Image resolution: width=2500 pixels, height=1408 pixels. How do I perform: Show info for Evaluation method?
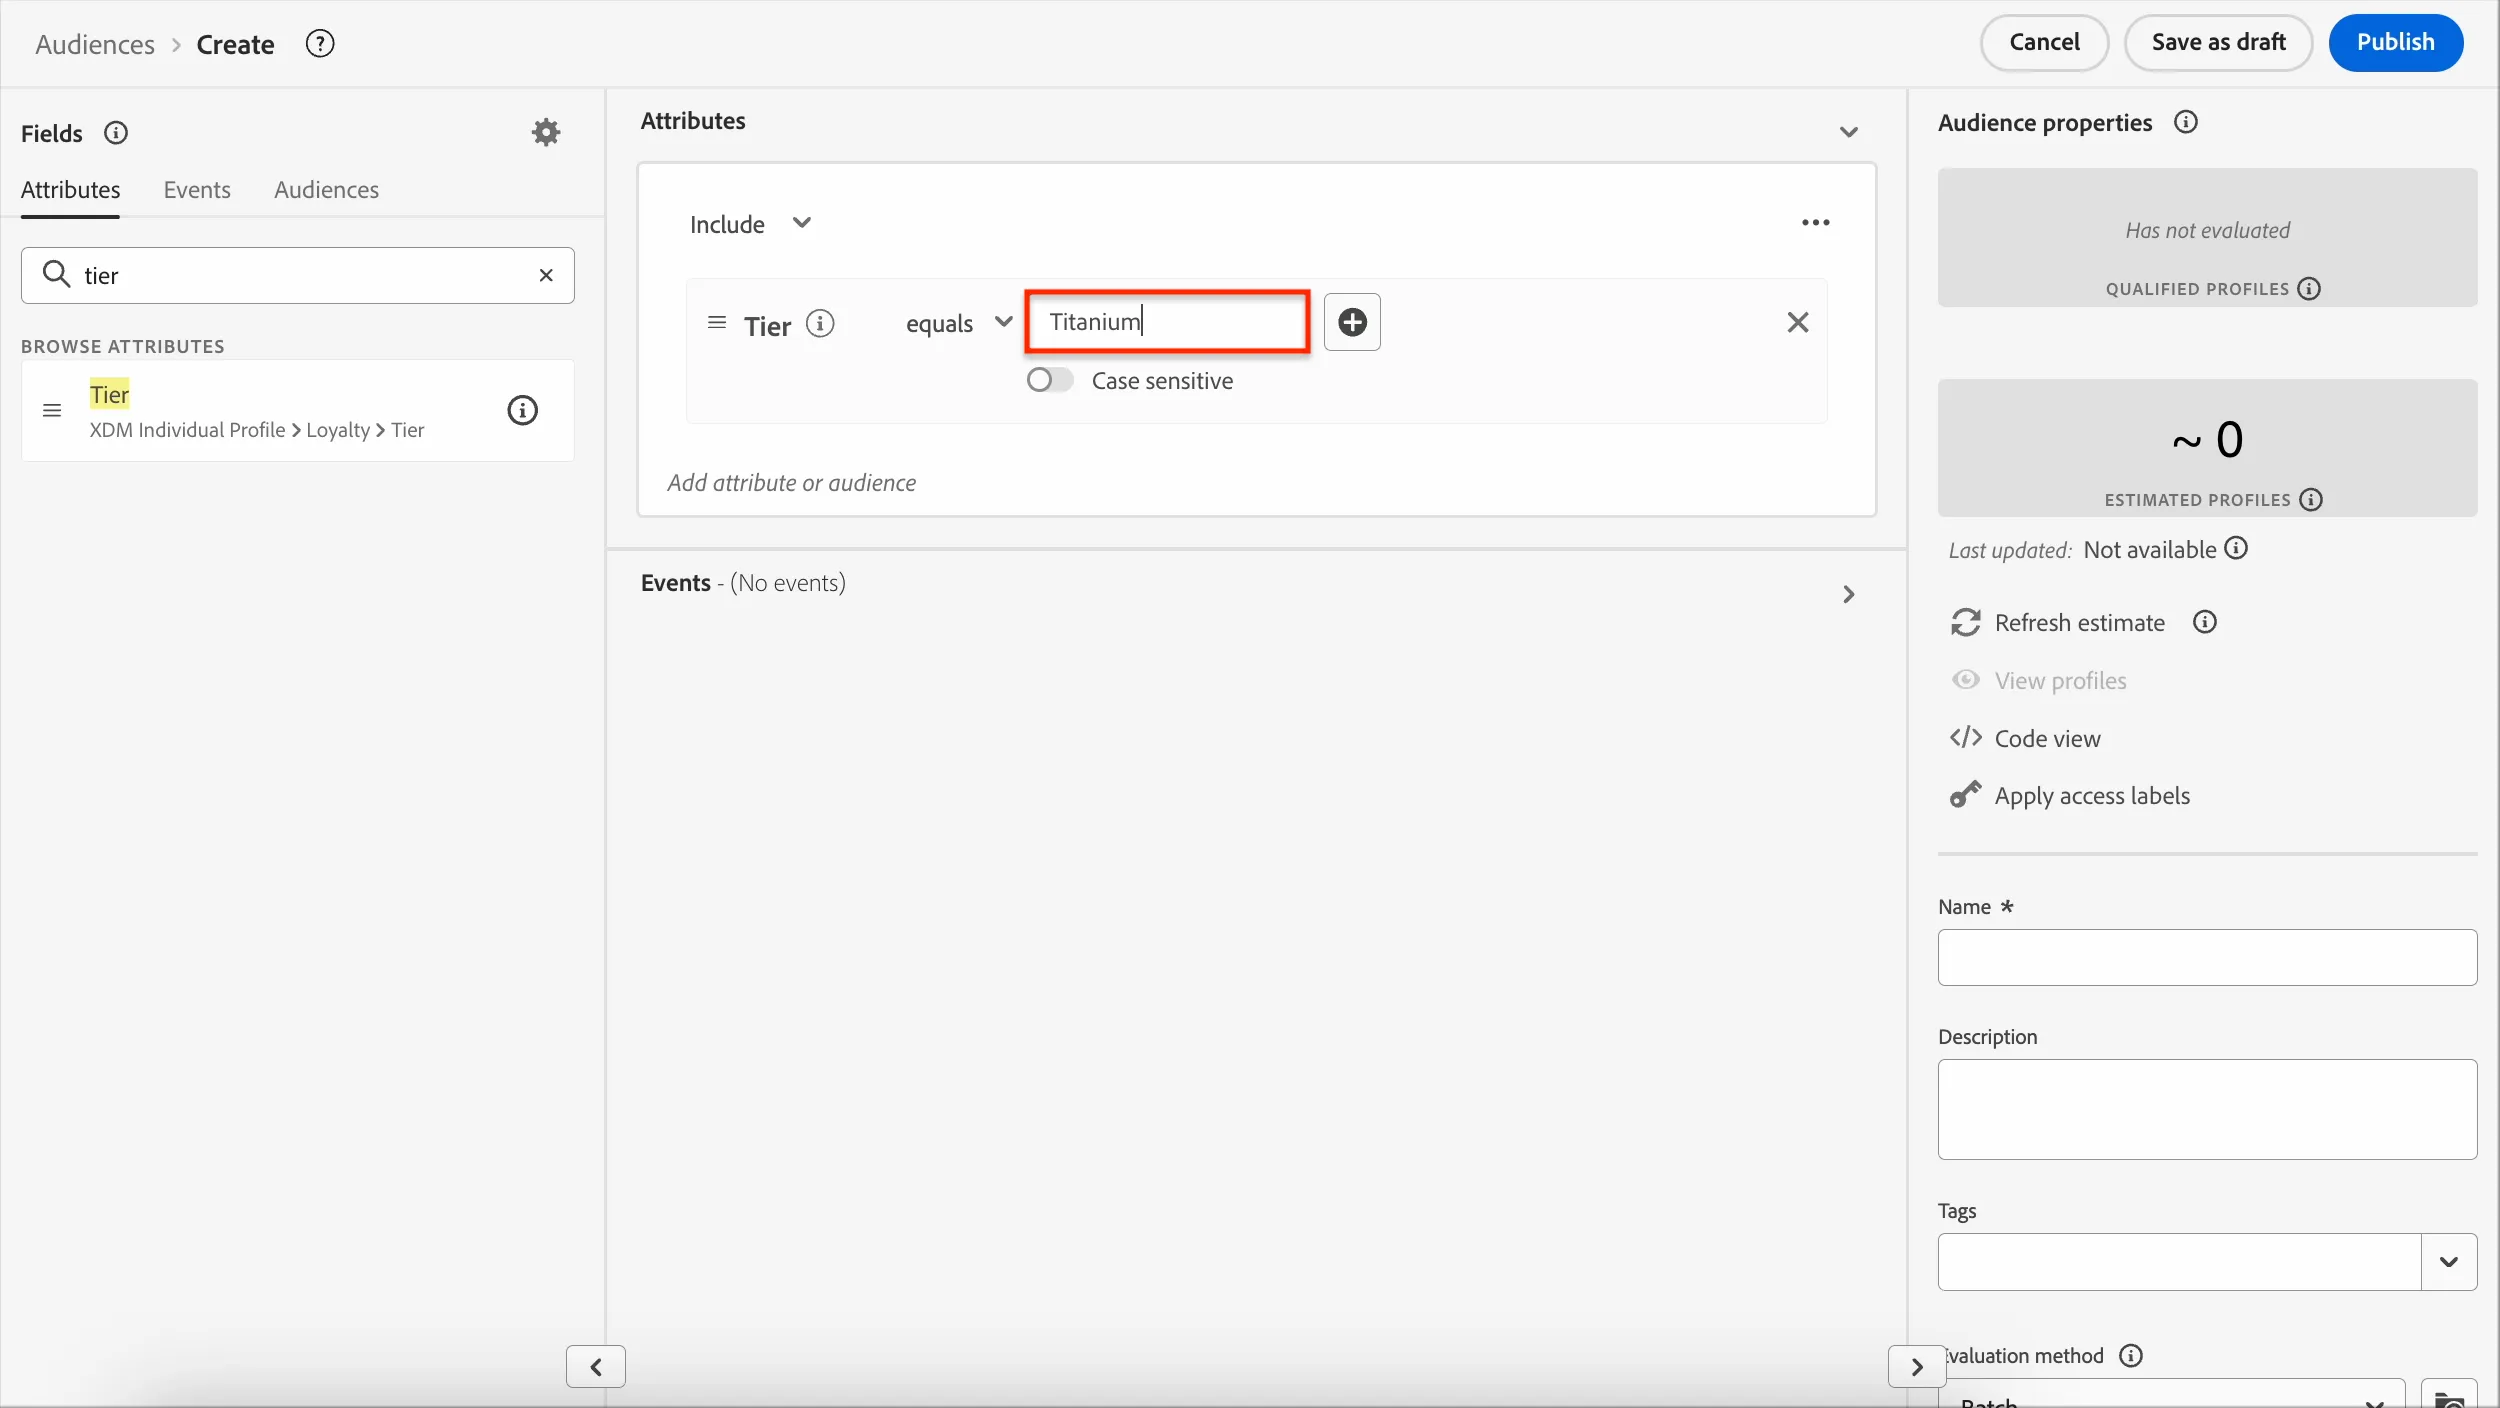pyautogui.click(x=2131, y=1355)
